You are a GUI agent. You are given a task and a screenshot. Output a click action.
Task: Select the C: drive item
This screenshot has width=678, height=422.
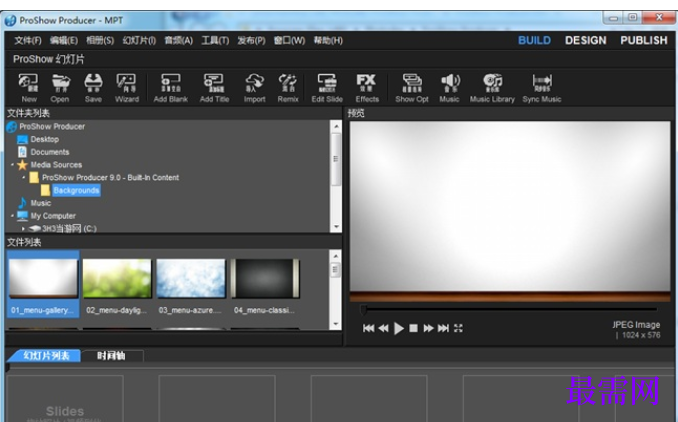(69, 228)
